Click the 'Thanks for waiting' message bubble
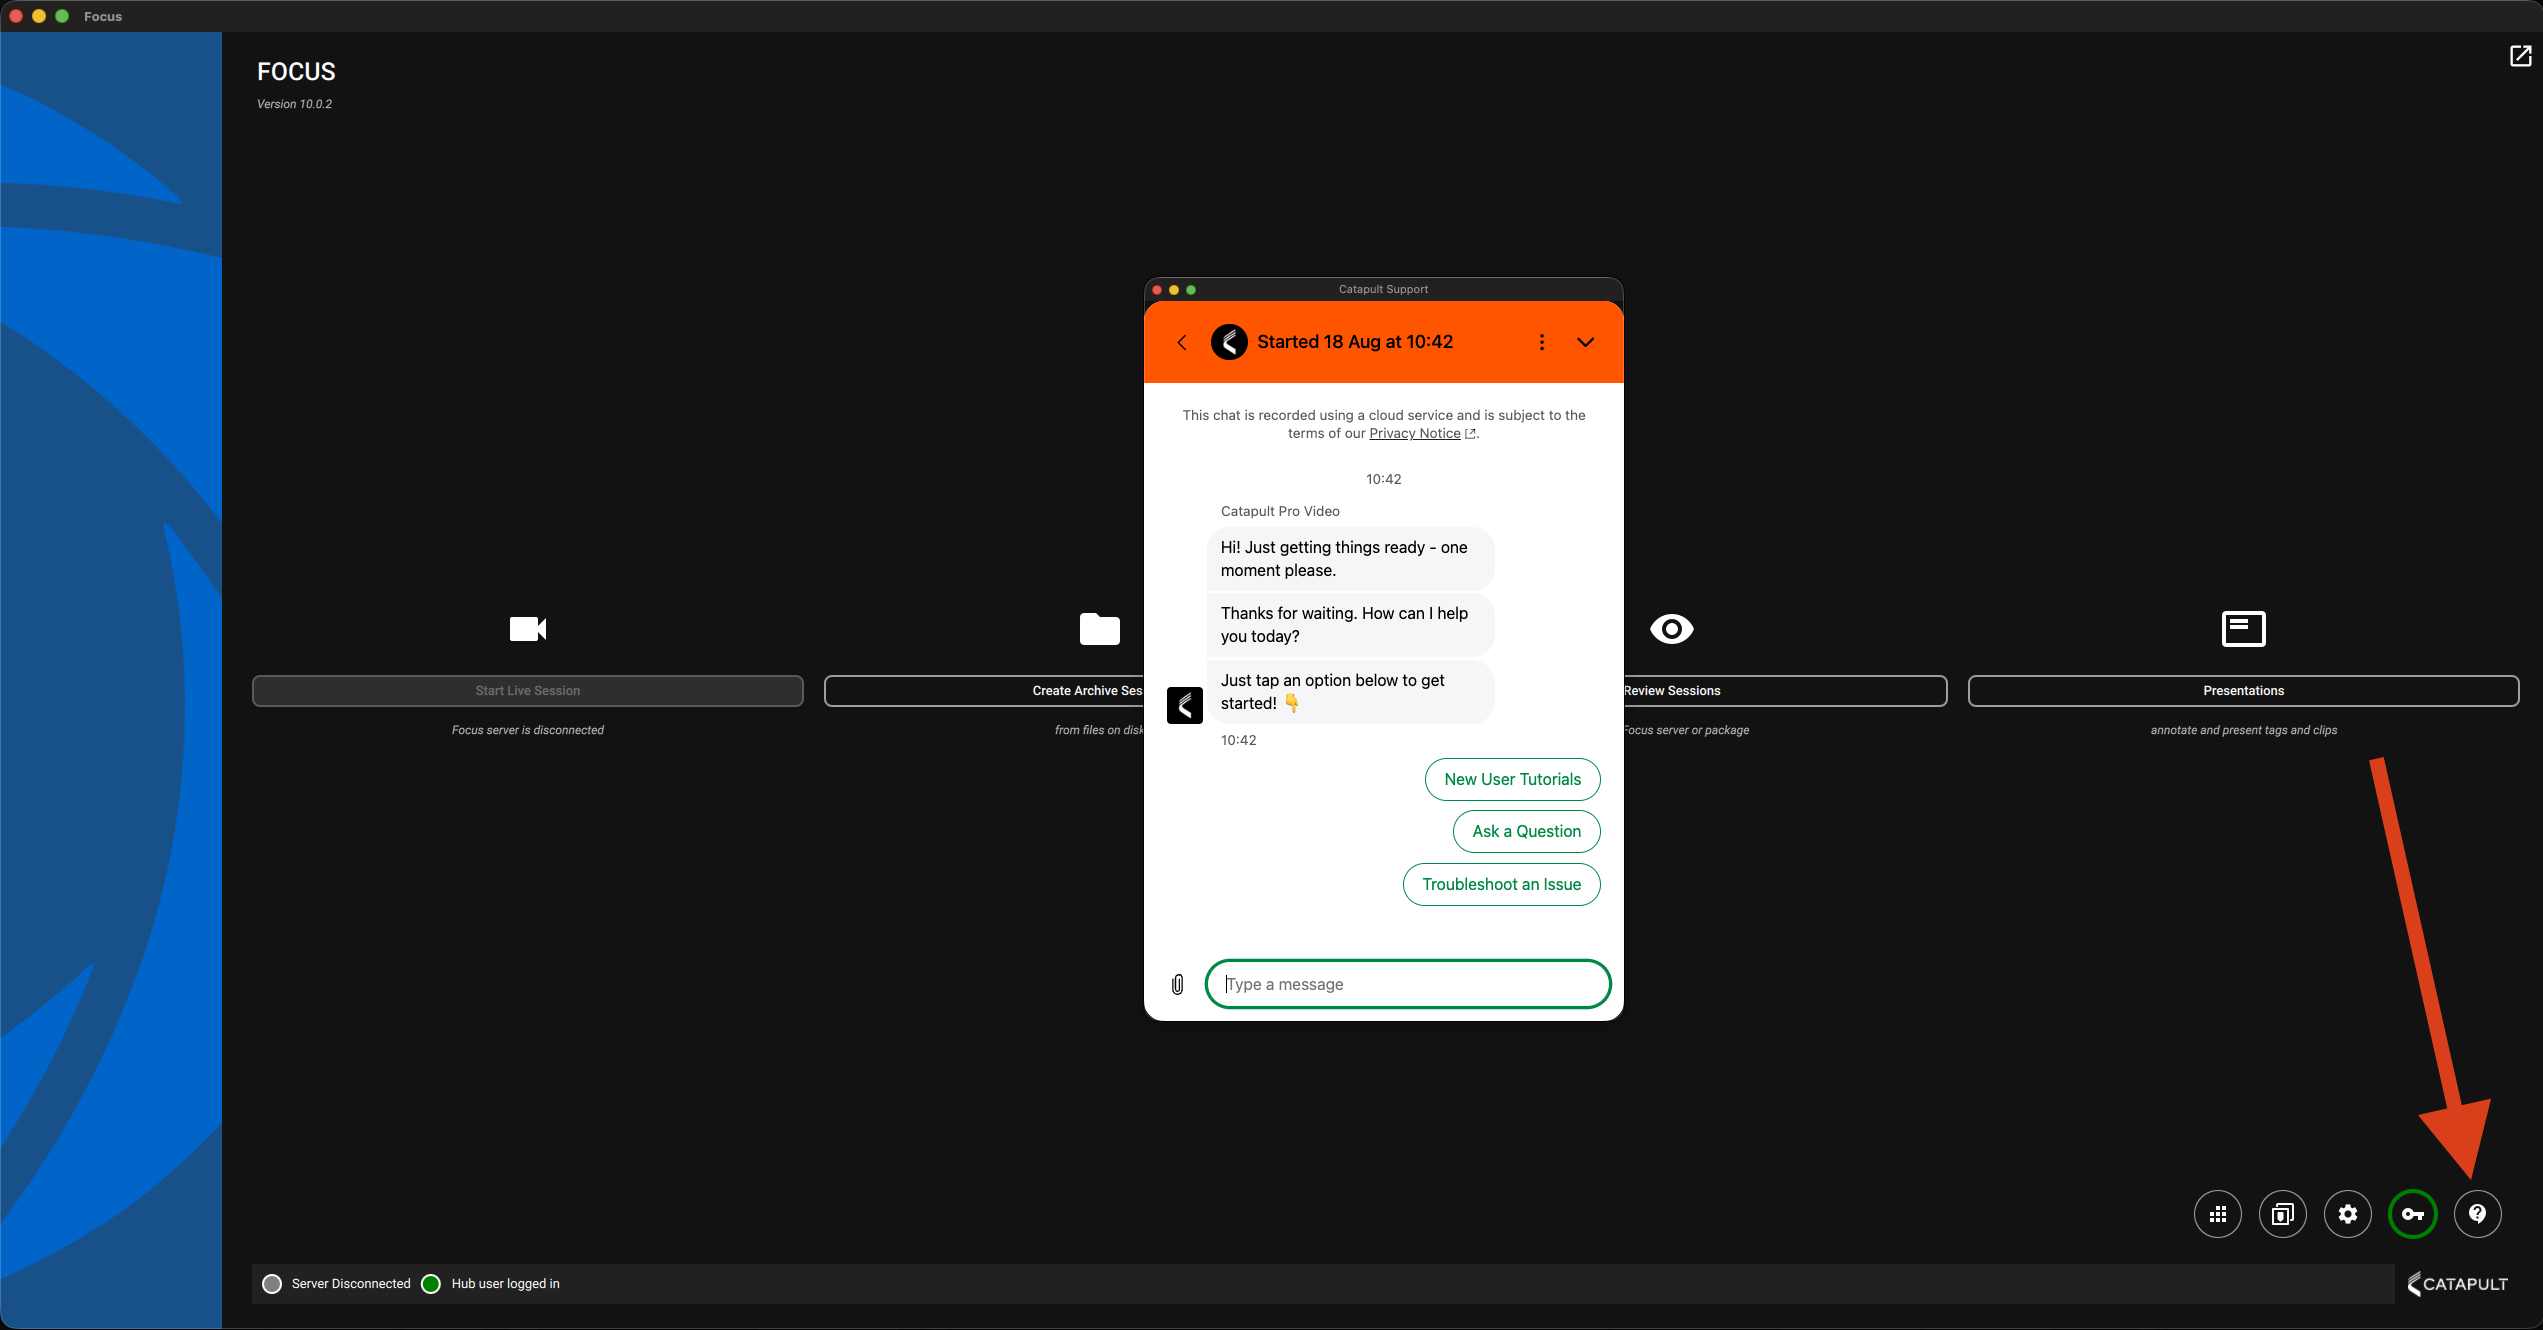The width and height of the screenshot is (2543, 1330). tap(1350, 625)
